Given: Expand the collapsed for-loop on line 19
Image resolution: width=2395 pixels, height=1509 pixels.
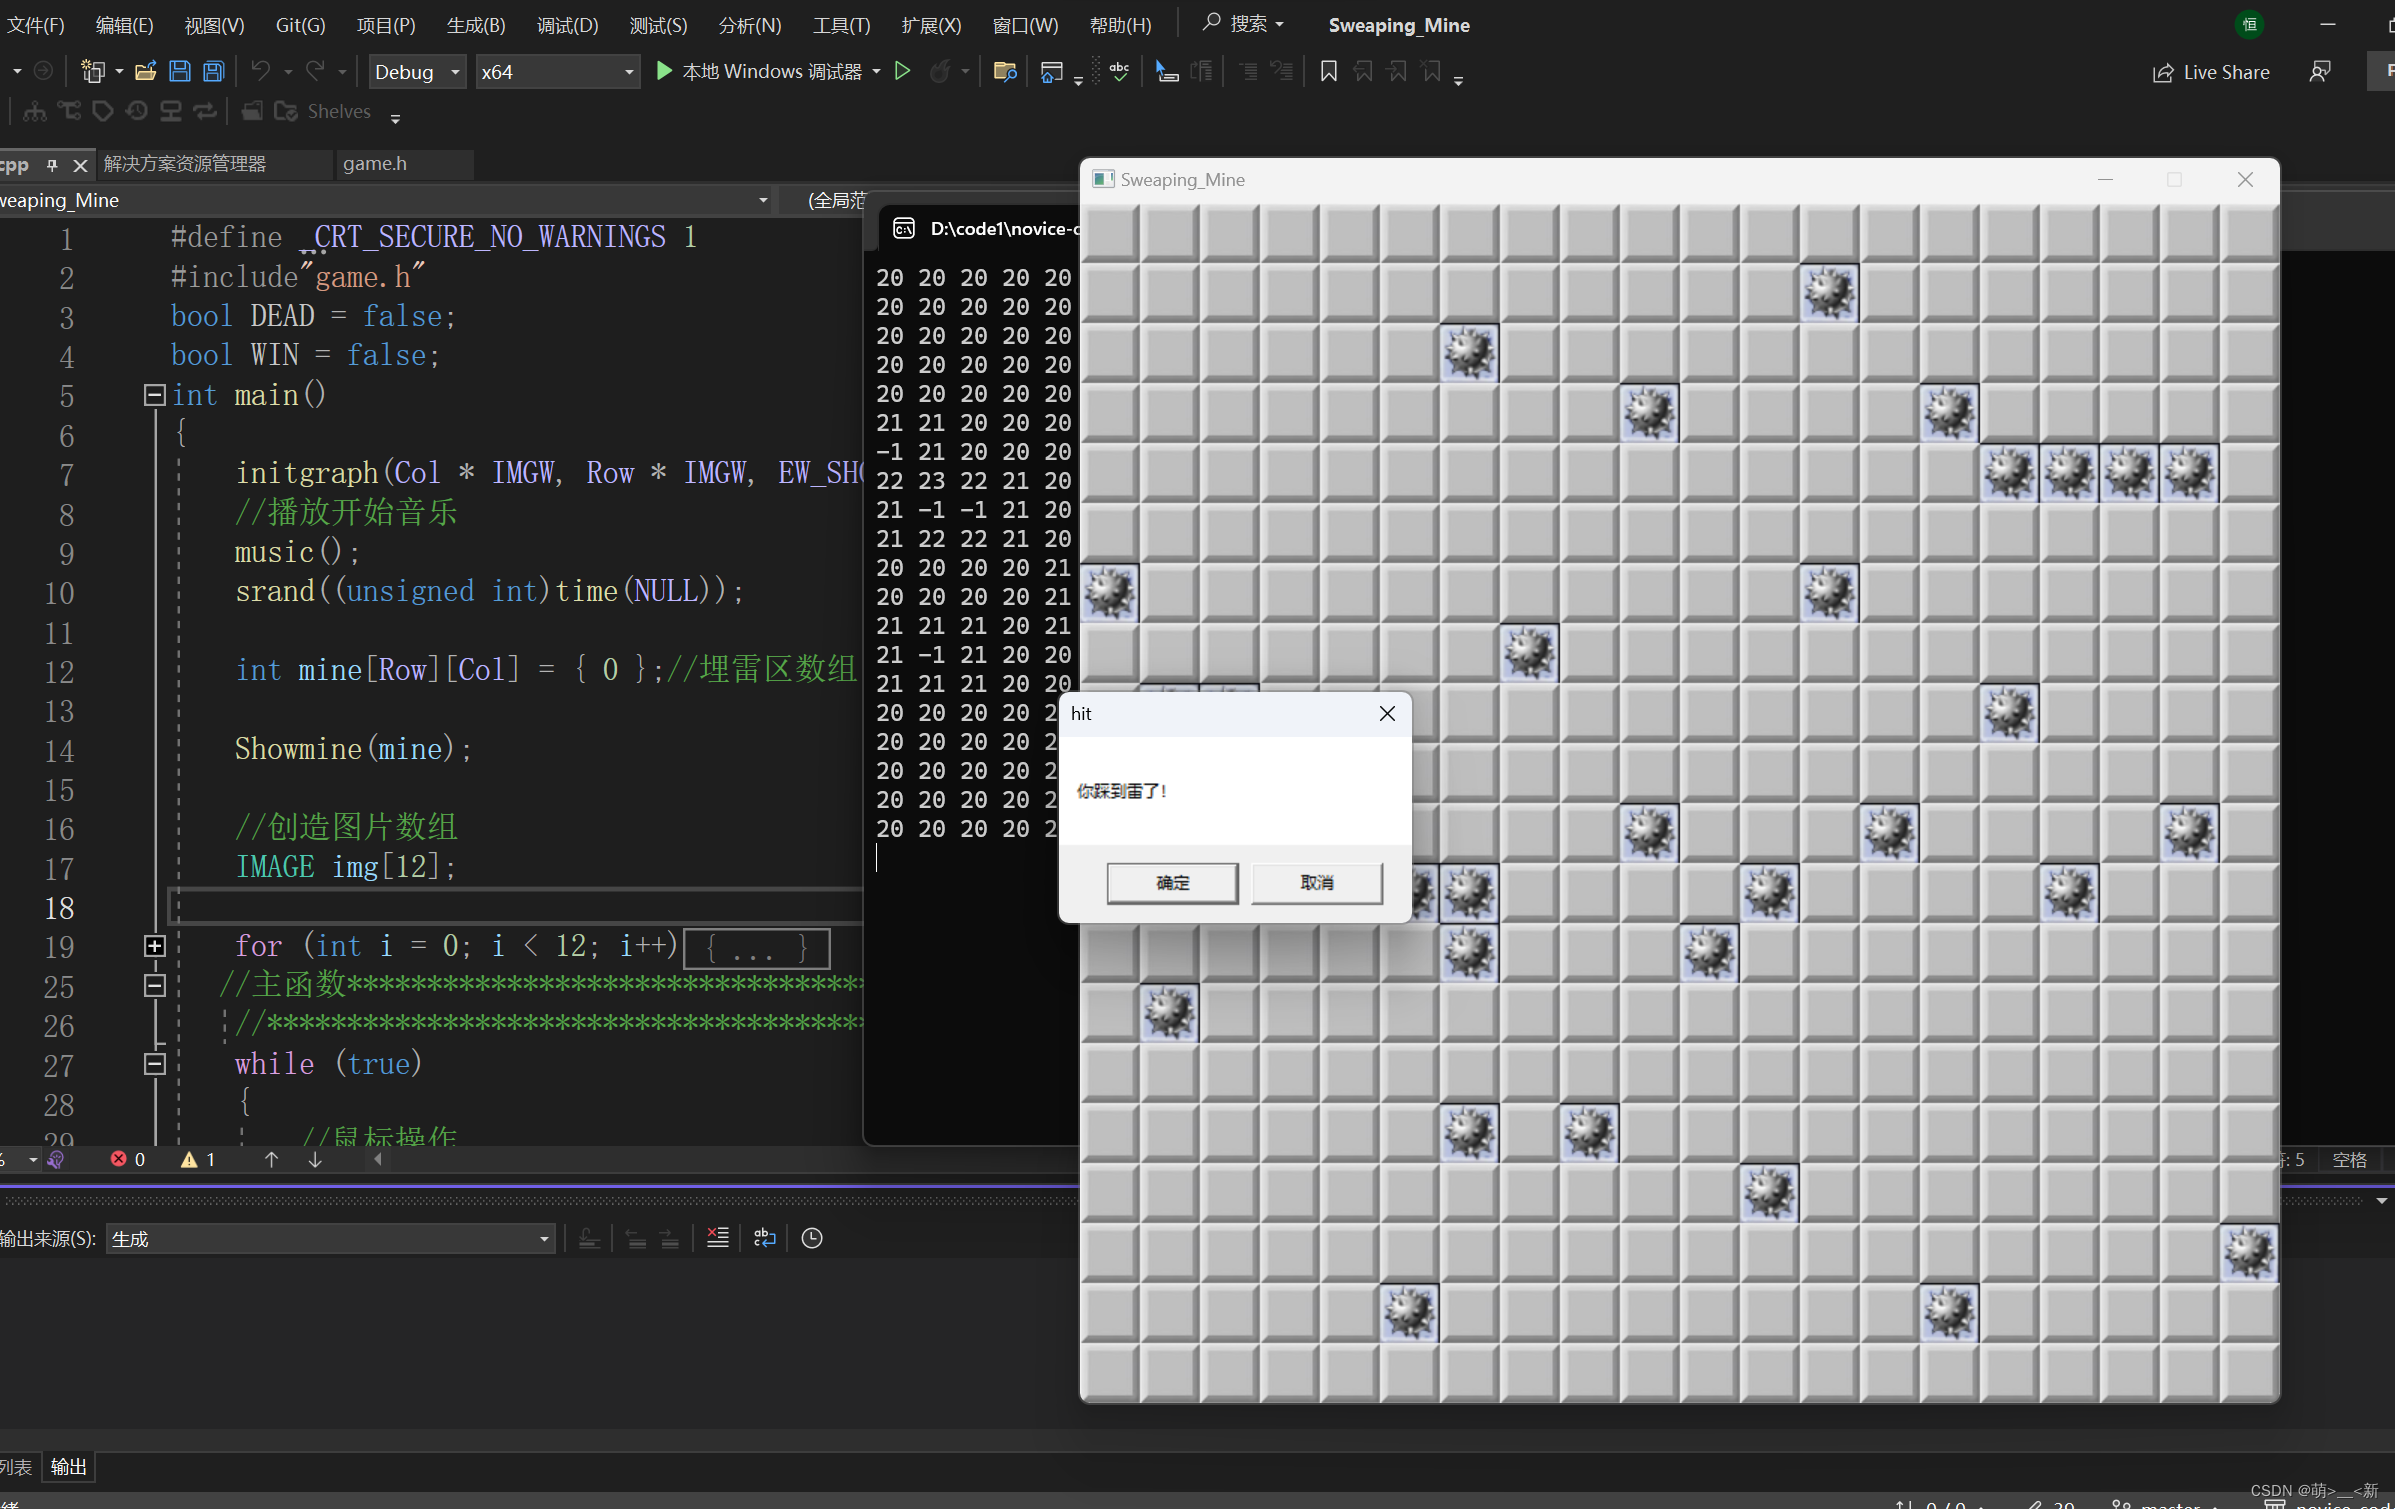Looking at the screenshot, I should [x=154, y=946].
